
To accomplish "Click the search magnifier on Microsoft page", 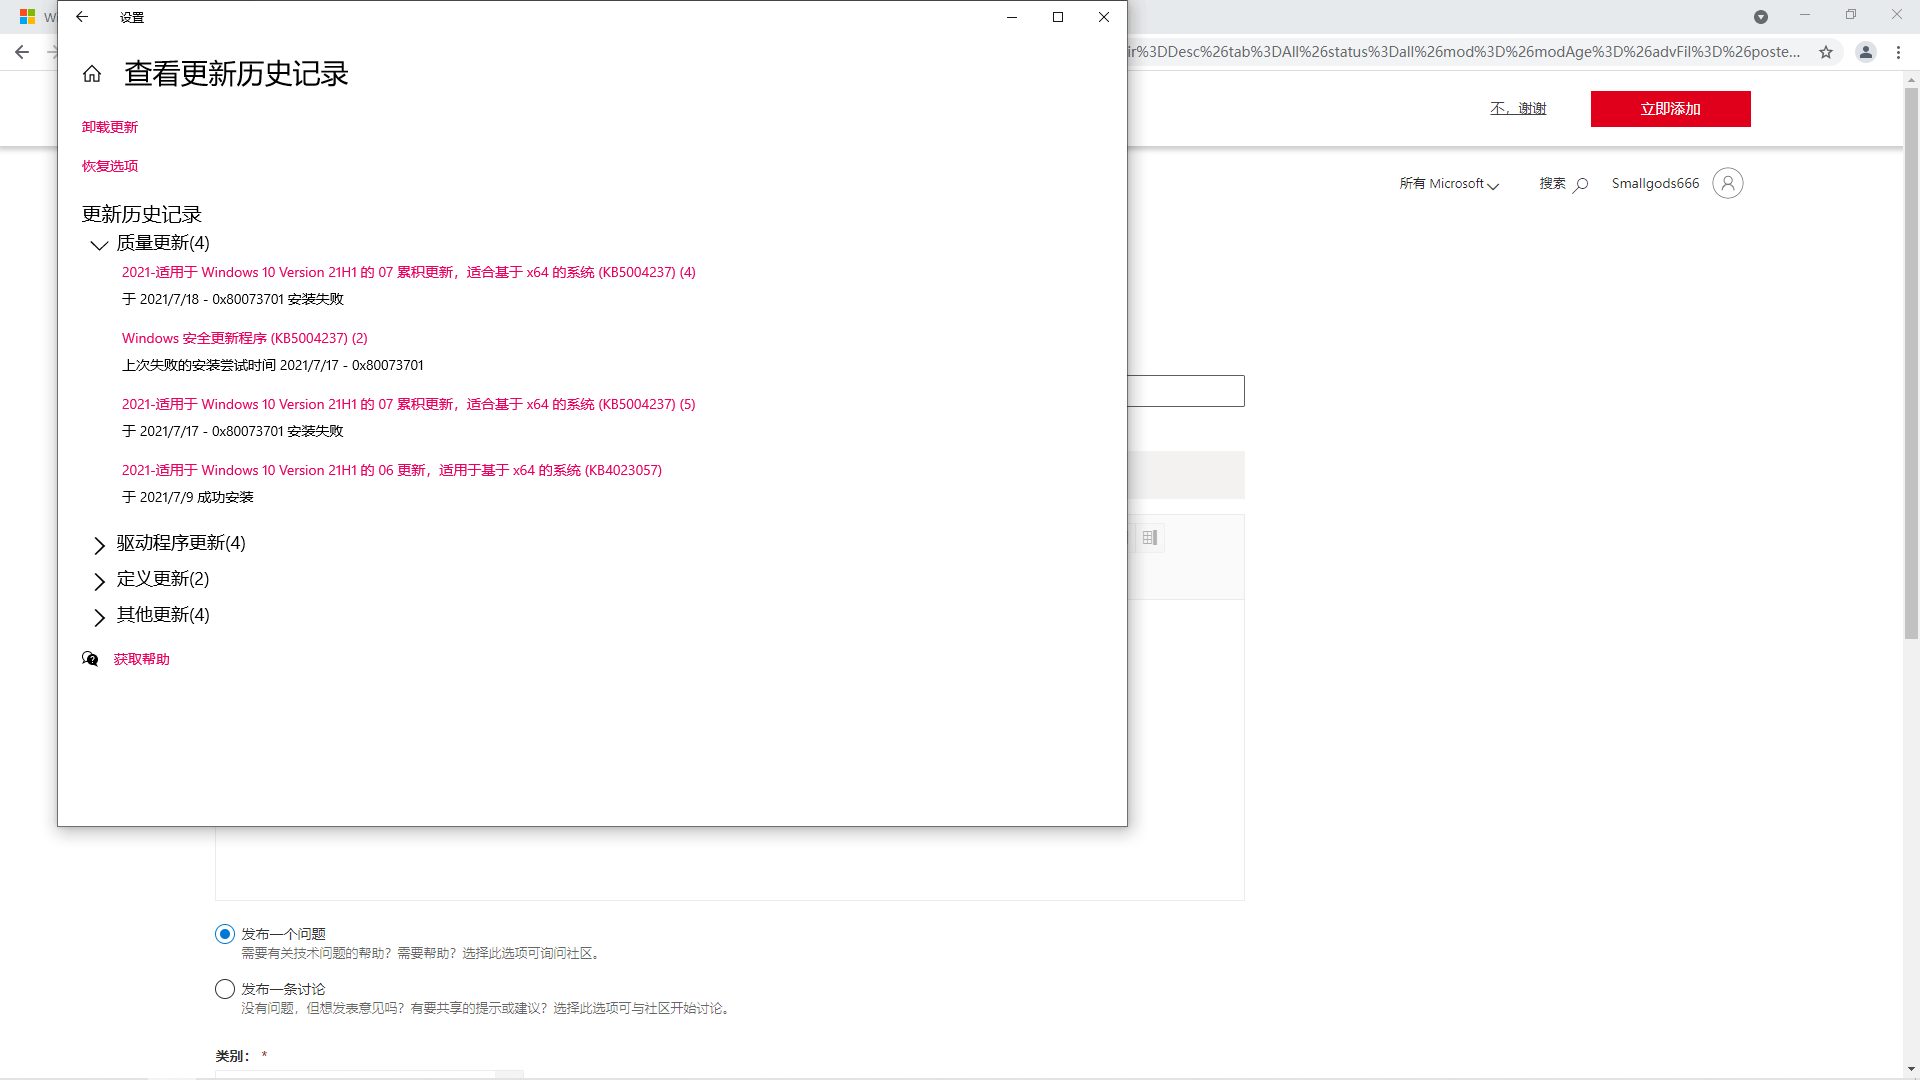I will coord(1581,184).
